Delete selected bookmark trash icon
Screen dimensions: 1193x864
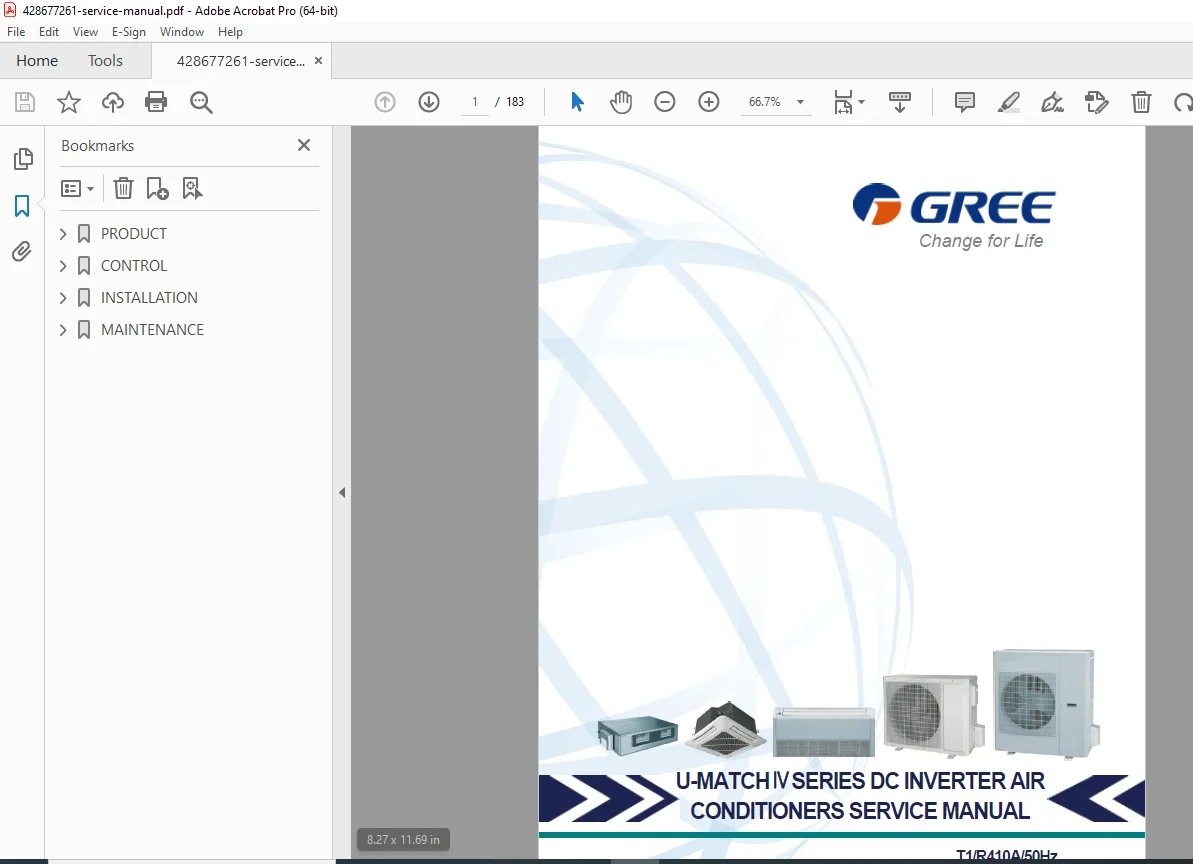point(123,188)
